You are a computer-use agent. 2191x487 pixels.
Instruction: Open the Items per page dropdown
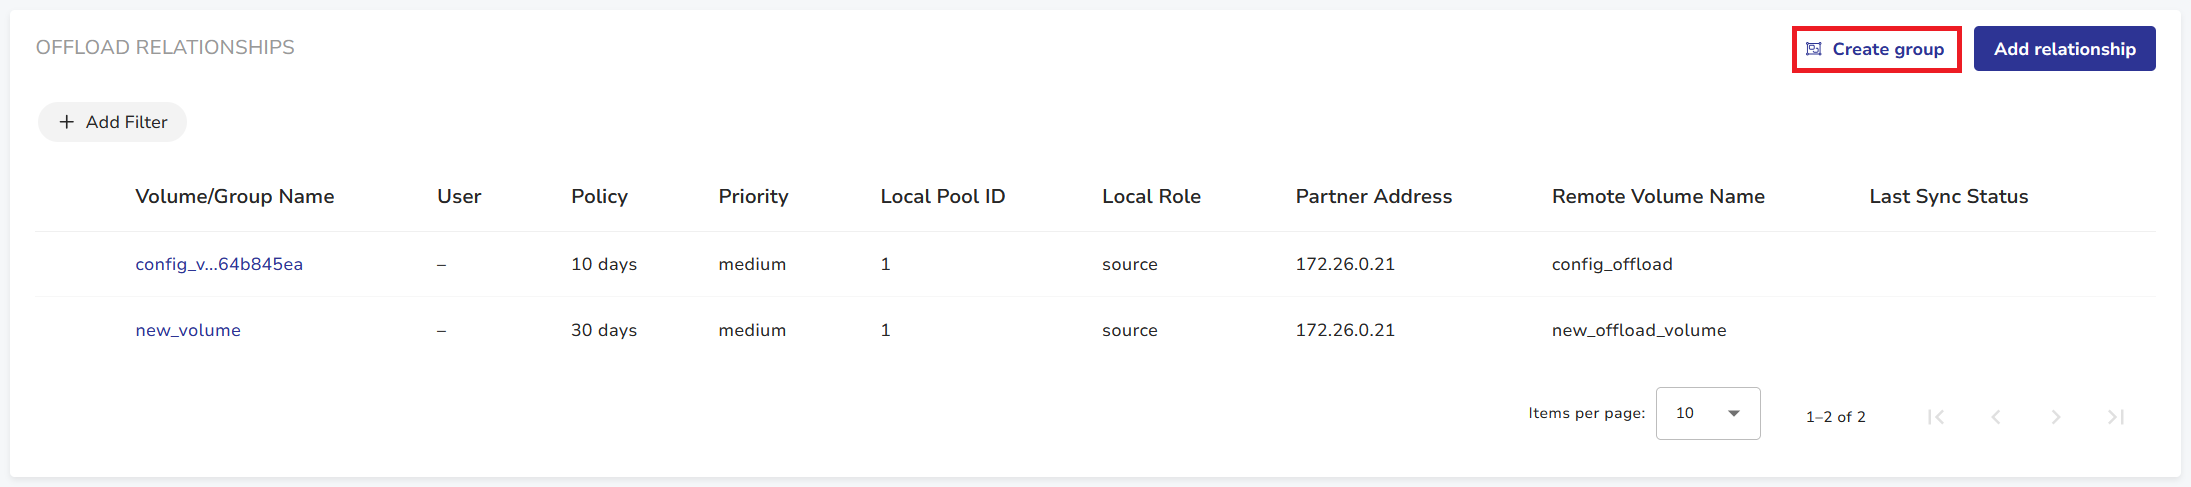1708,413
